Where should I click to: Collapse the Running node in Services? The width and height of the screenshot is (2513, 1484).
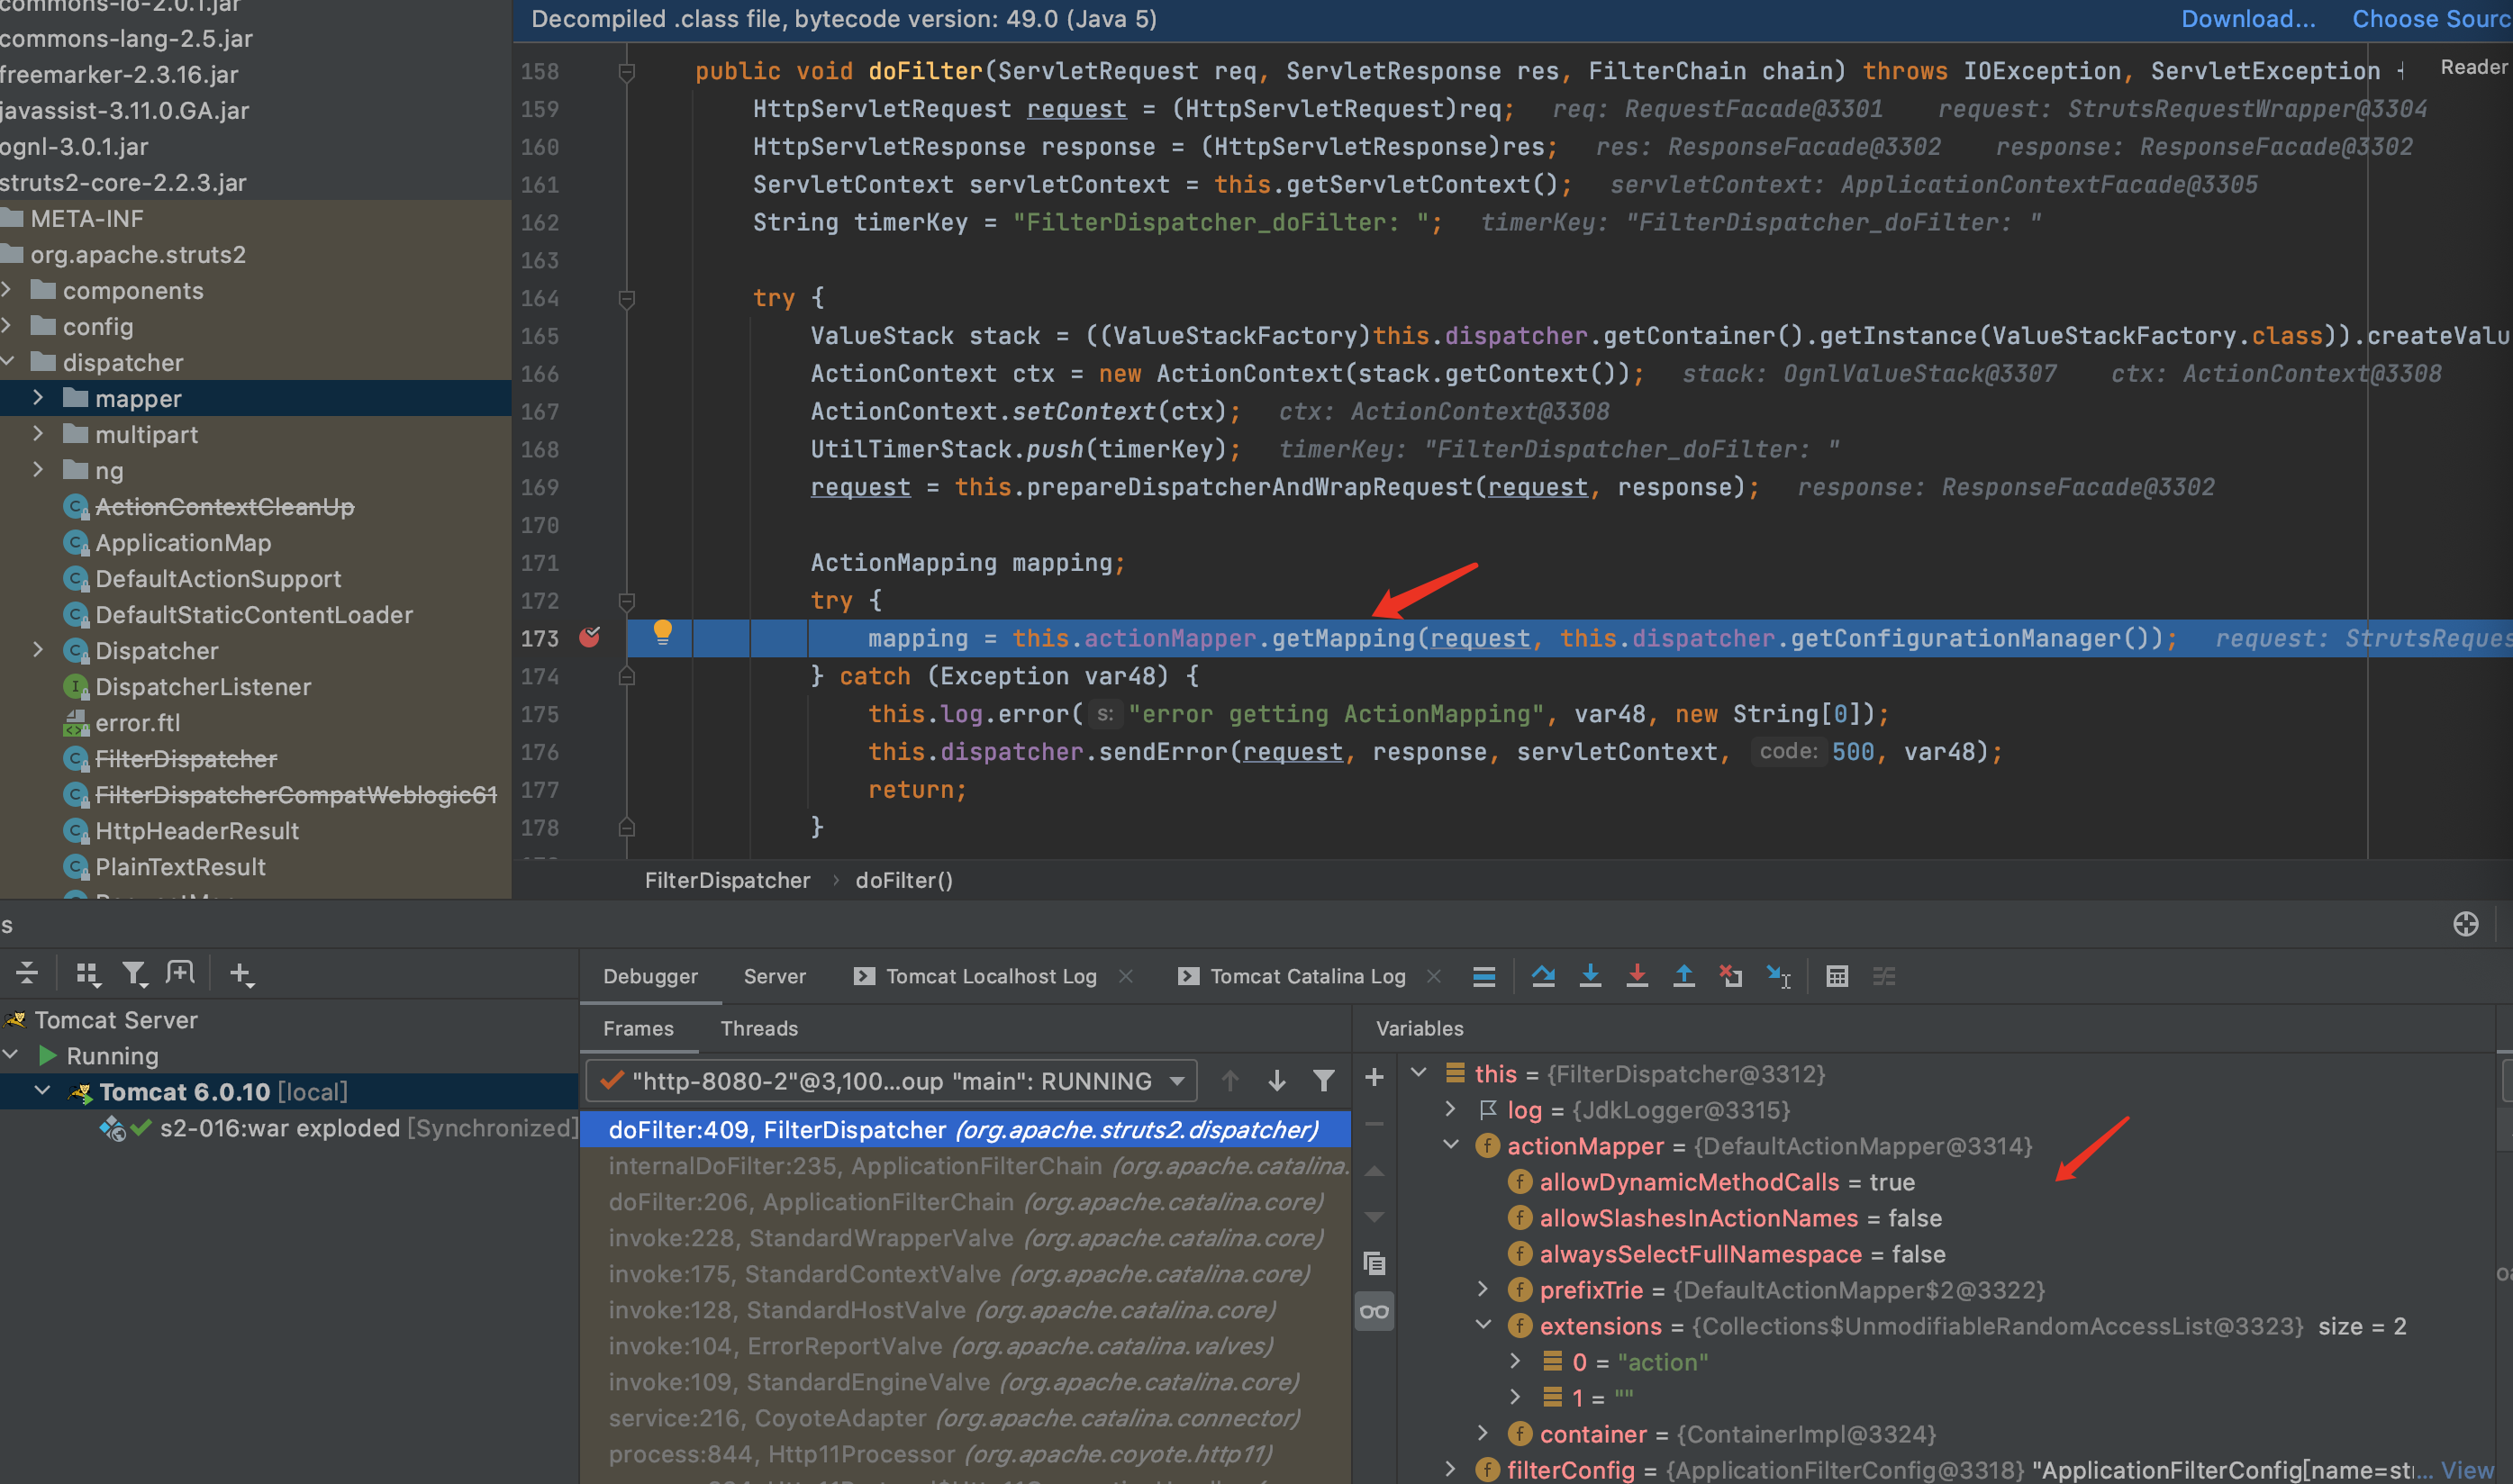(x=11, y=1055)
